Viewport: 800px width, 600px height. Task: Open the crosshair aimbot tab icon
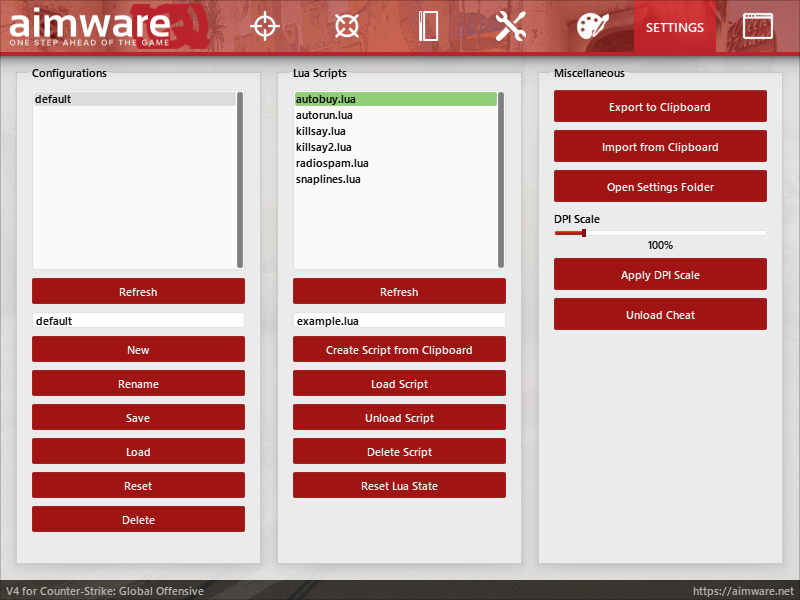264,27
